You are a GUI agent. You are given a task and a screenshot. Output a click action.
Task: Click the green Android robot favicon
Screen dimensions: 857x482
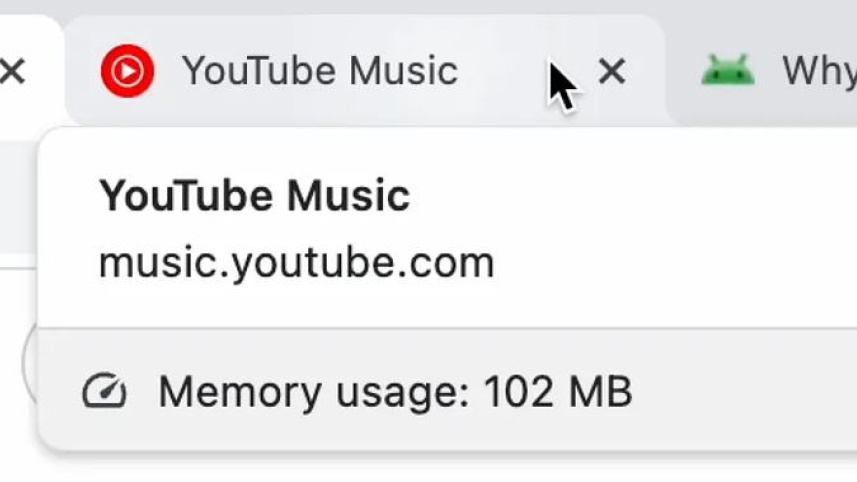727,71
